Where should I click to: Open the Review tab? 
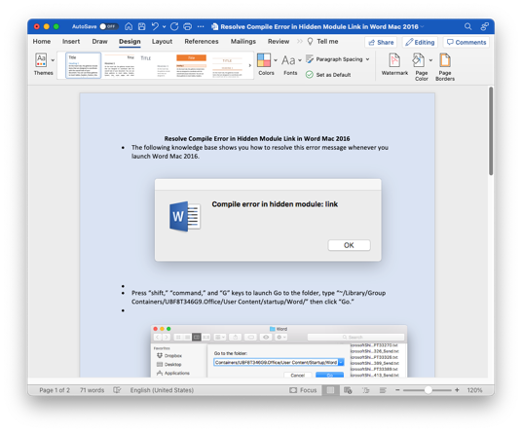point(278,42)
